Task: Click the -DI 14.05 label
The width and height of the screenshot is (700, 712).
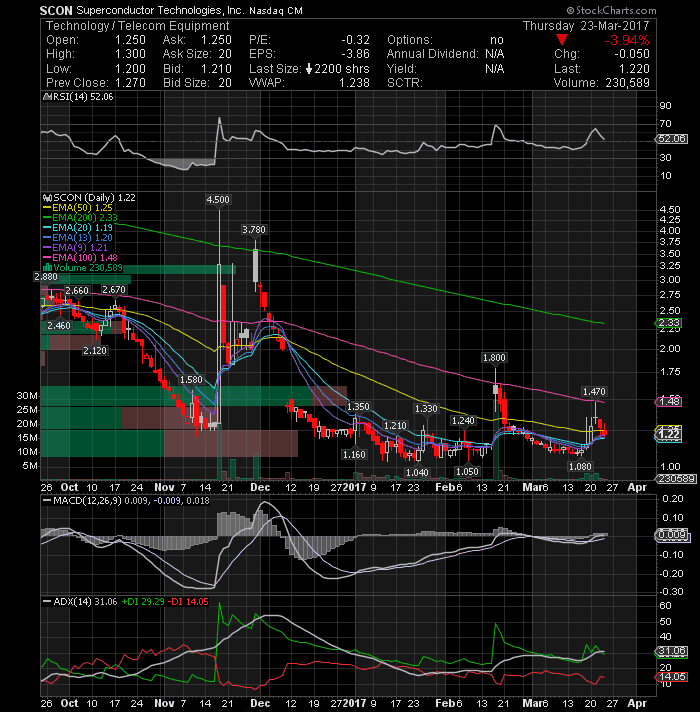Action: click(x=188, y=602)
